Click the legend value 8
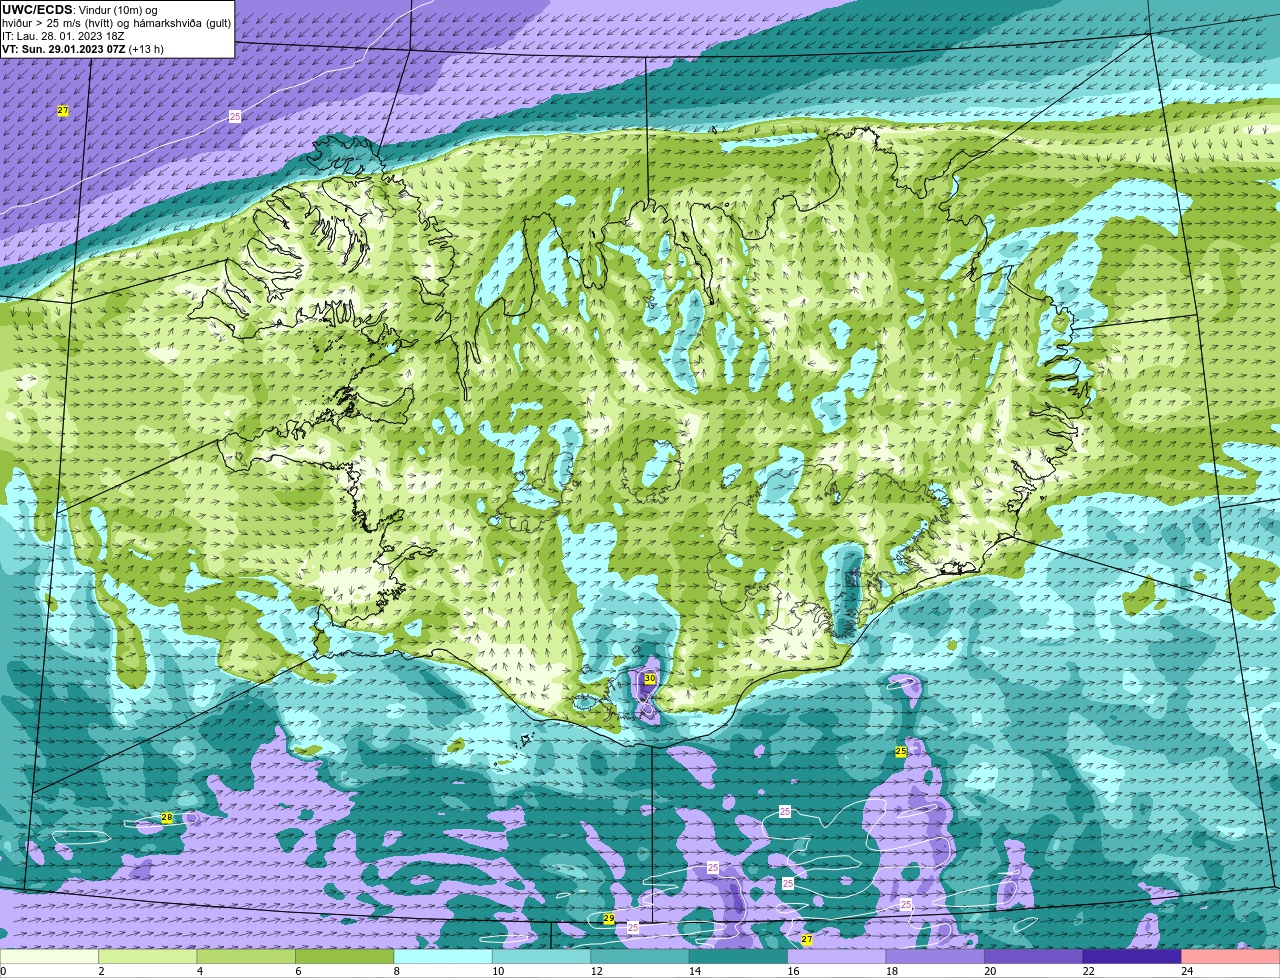 396,971
